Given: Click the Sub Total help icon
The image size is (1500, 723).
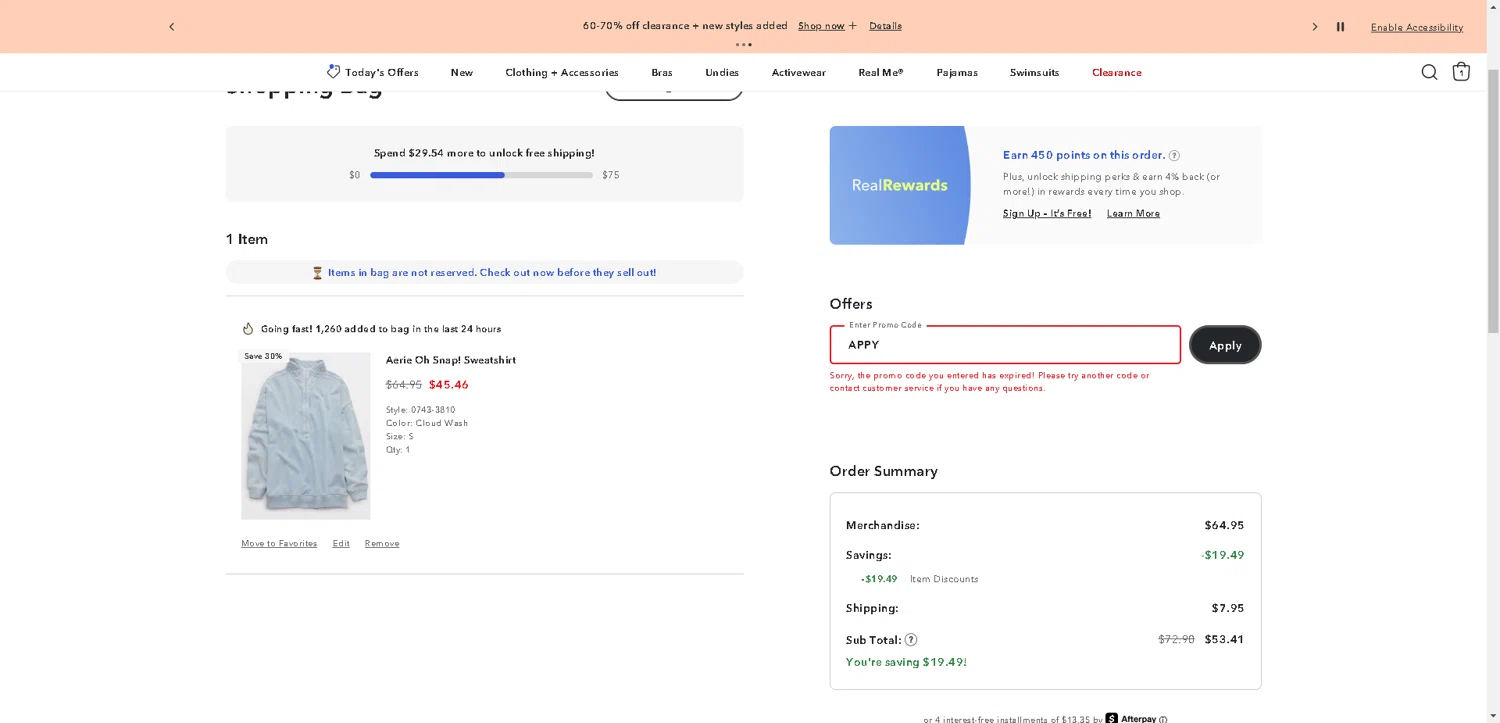Looking at the screenshot, I should coord(911,640).
